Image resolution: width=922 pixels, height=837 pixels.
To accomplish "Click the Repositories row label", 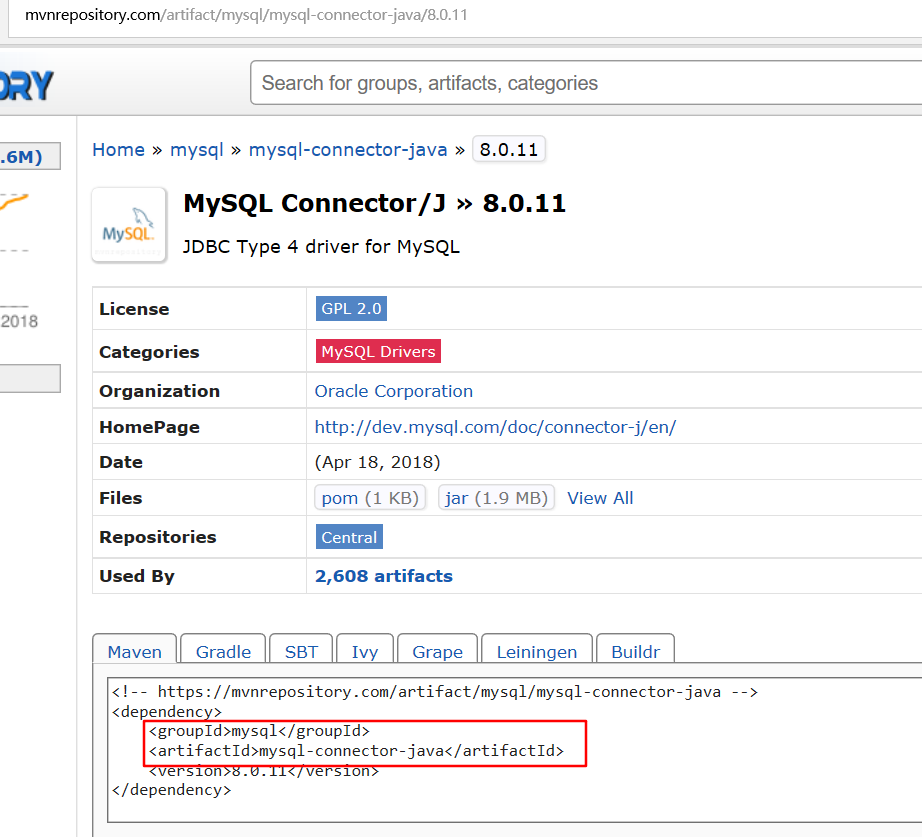I will pos(158,537).
